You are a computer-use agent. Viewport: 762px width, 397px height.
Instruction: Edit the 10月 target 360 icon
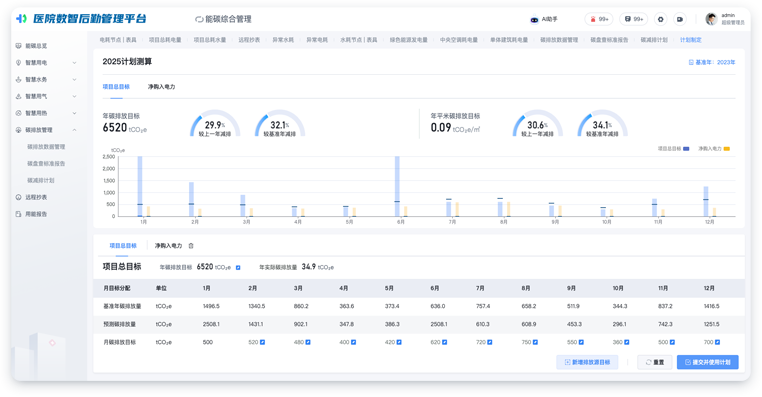pos(626,342)
